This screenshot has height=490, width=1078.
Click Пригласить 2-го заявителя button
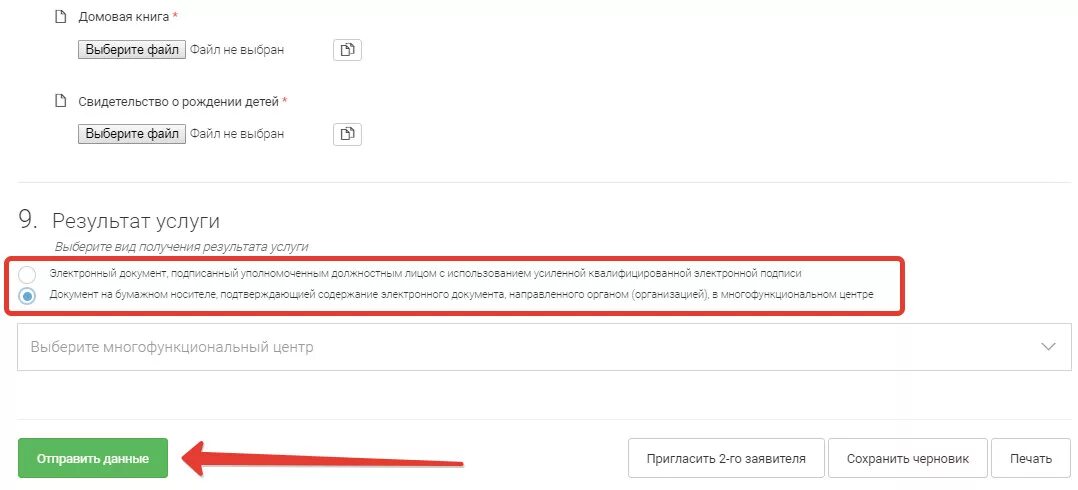[x=725, y=459]
